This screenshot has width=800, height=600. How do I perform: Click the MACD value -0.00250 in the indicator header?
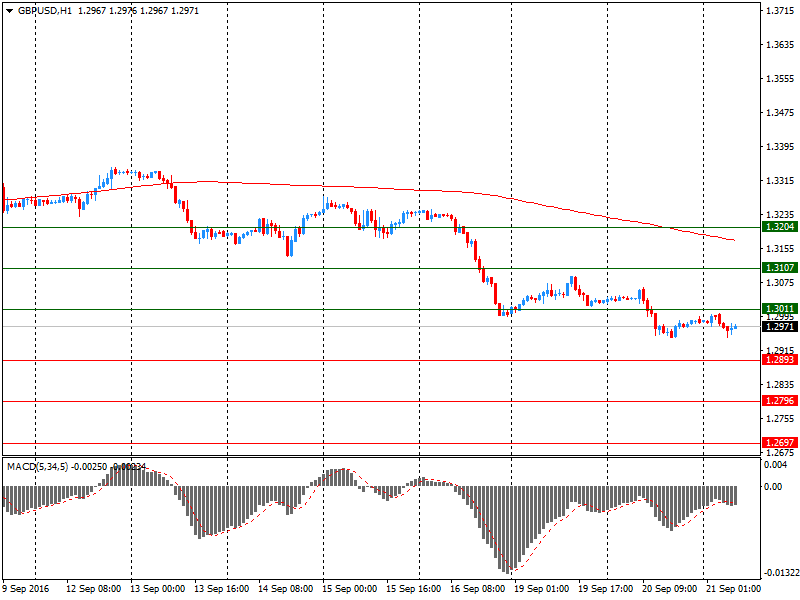tap(89, 467)
